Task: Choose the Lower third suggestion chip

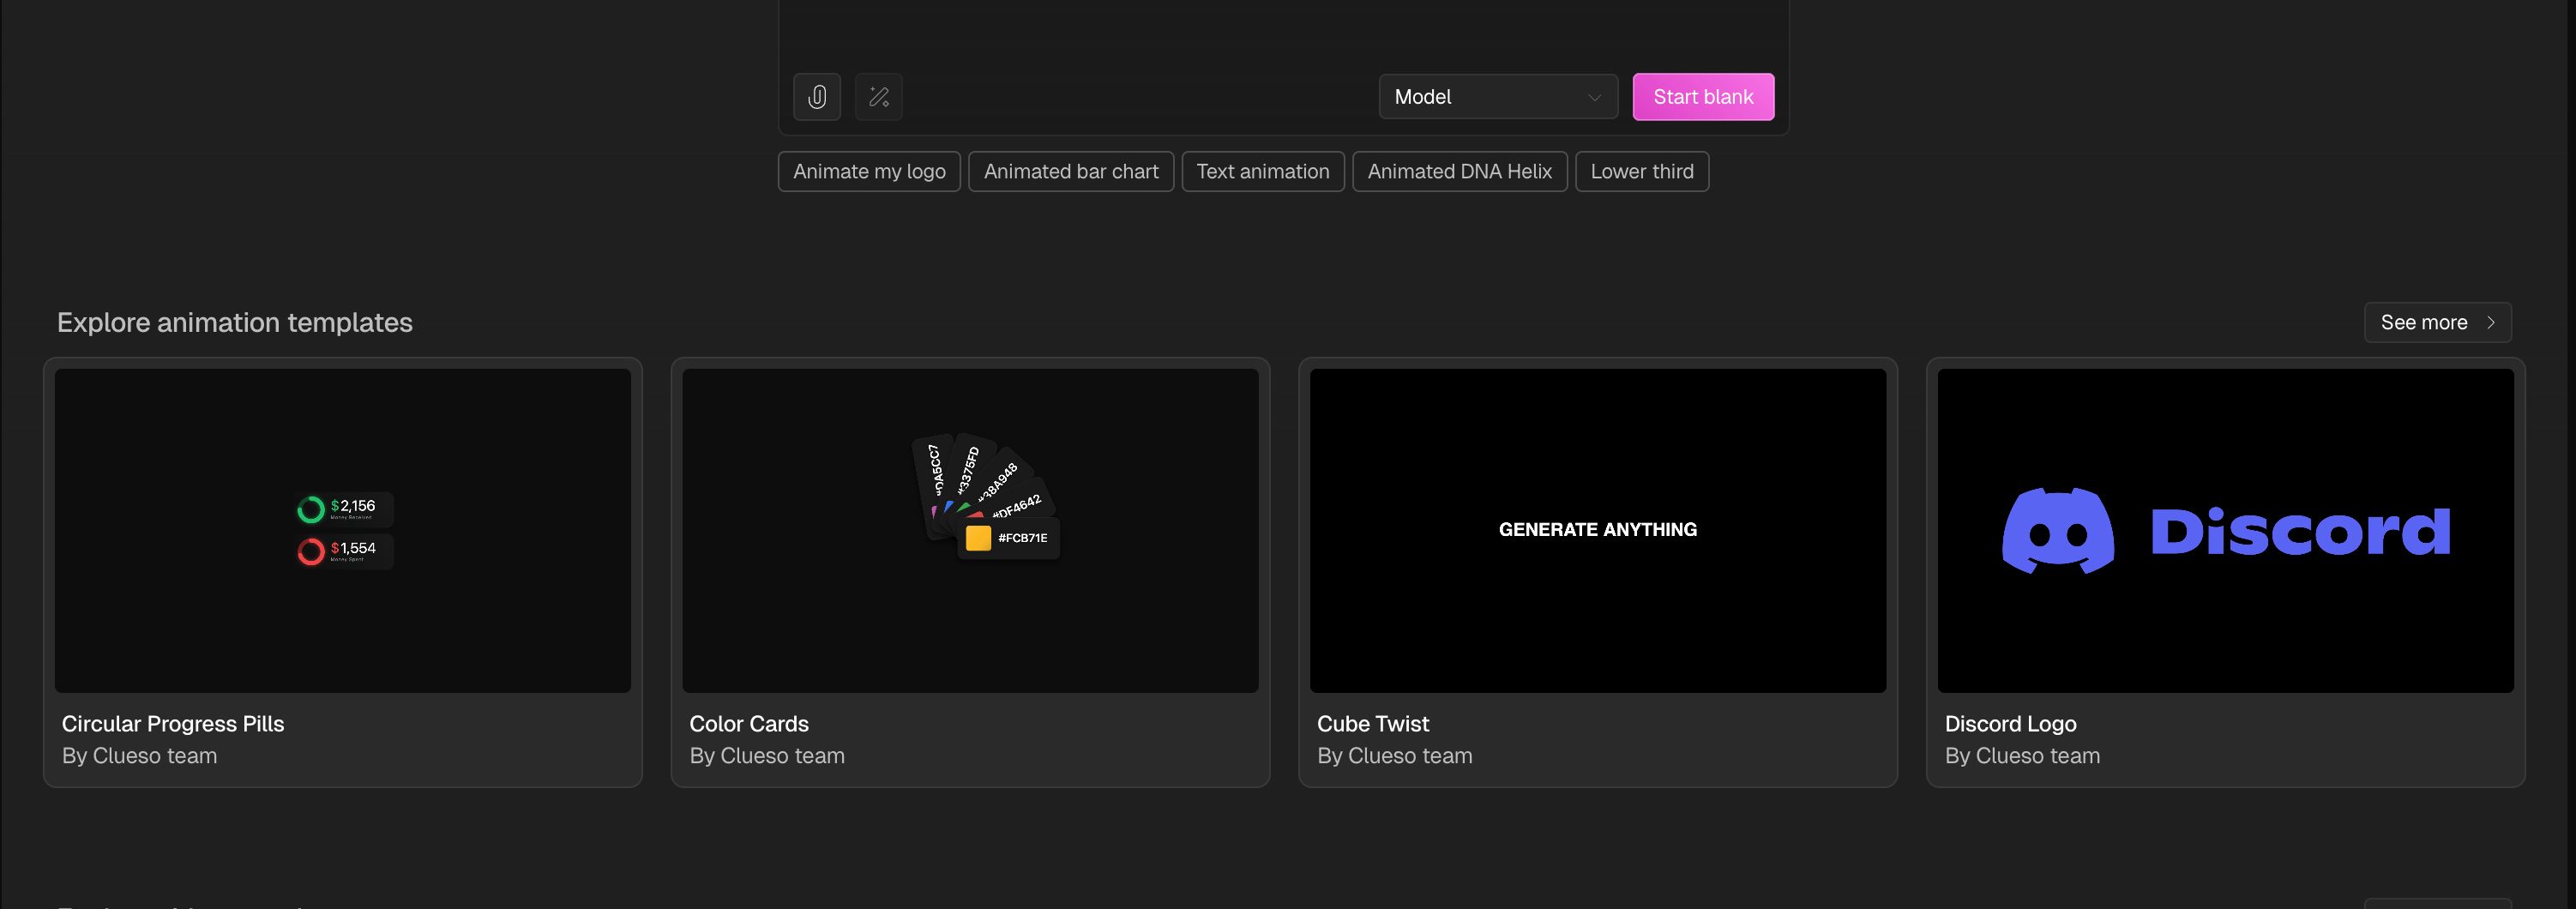Action: tap(1642, 172)
